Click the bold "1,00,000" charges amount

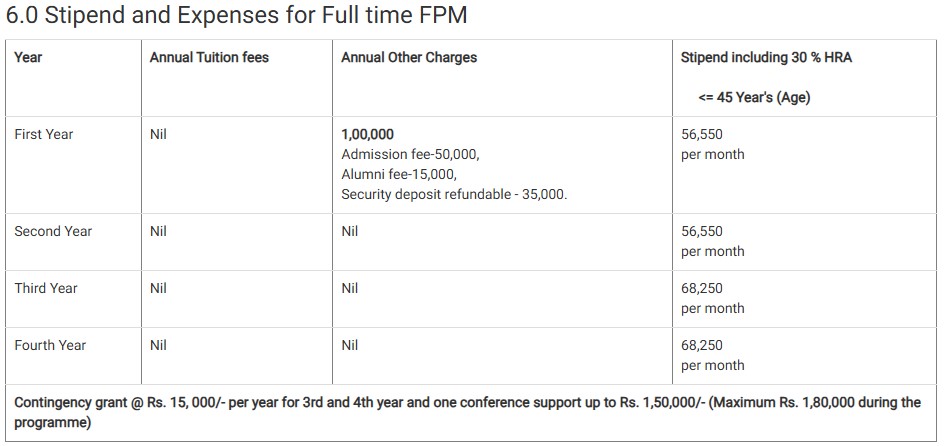click(367, 134)
